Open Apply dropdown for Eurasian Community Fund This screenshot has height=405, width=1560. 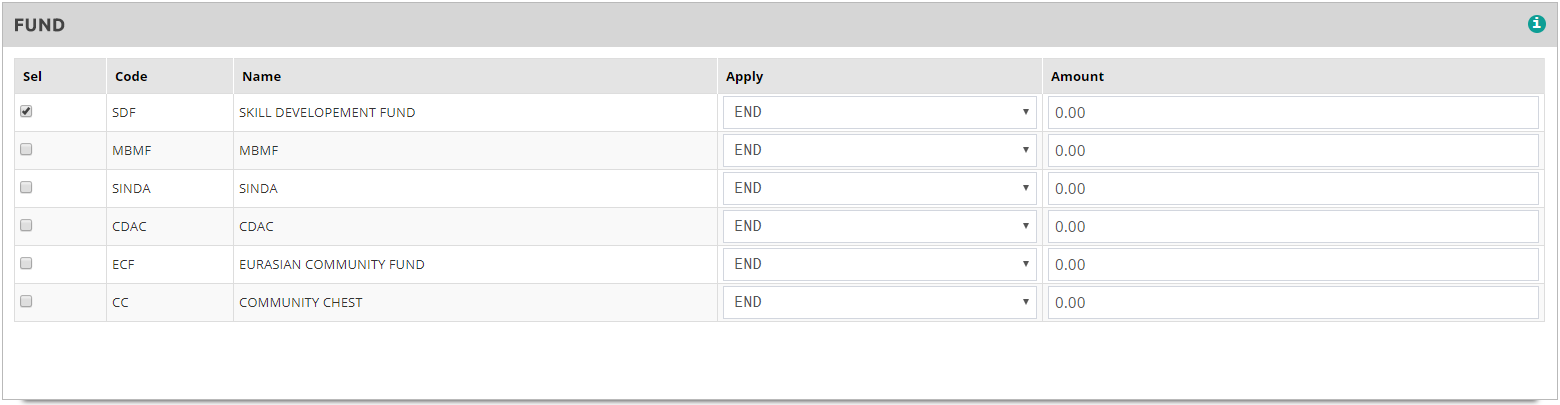879,265
